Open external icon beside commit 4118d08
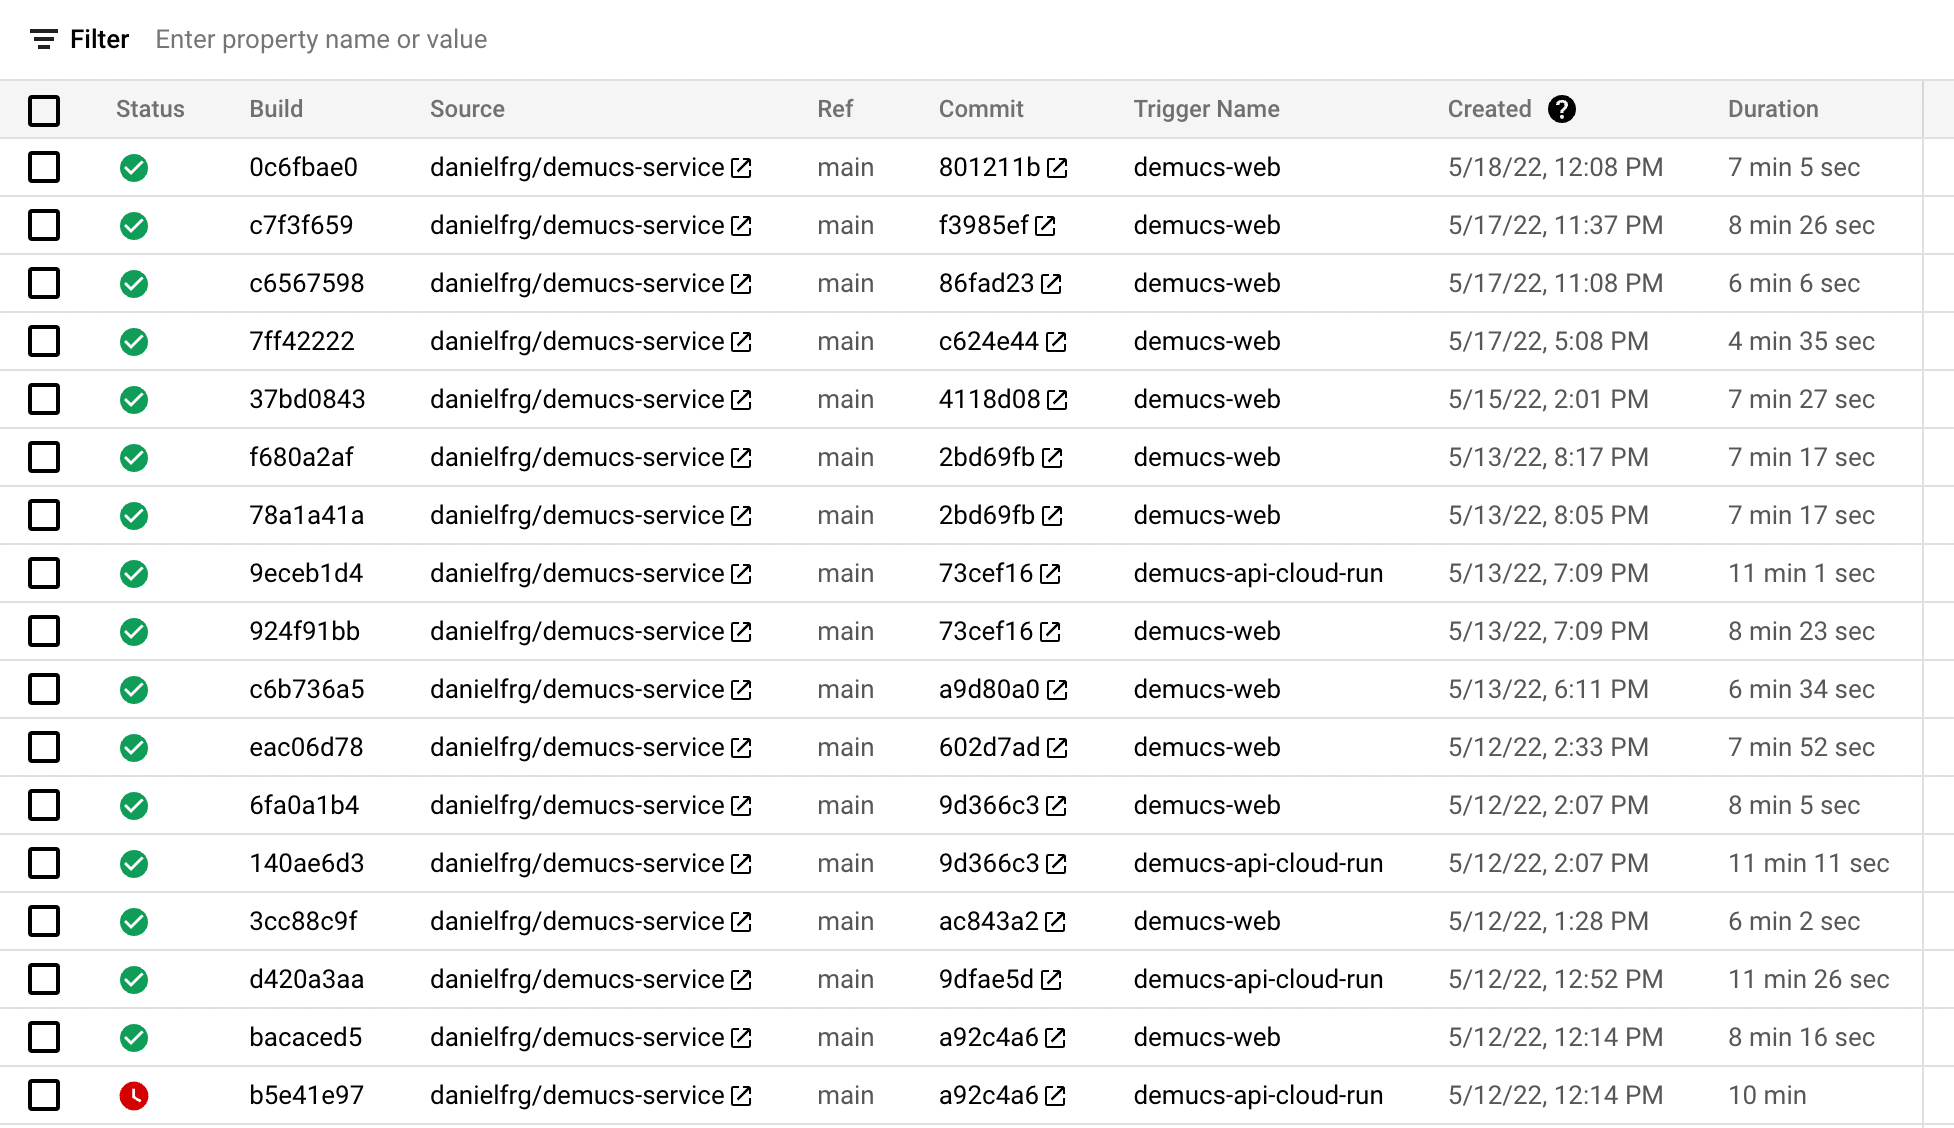This screenshot has height=1128, width=1954. [x=1057, y=400]
